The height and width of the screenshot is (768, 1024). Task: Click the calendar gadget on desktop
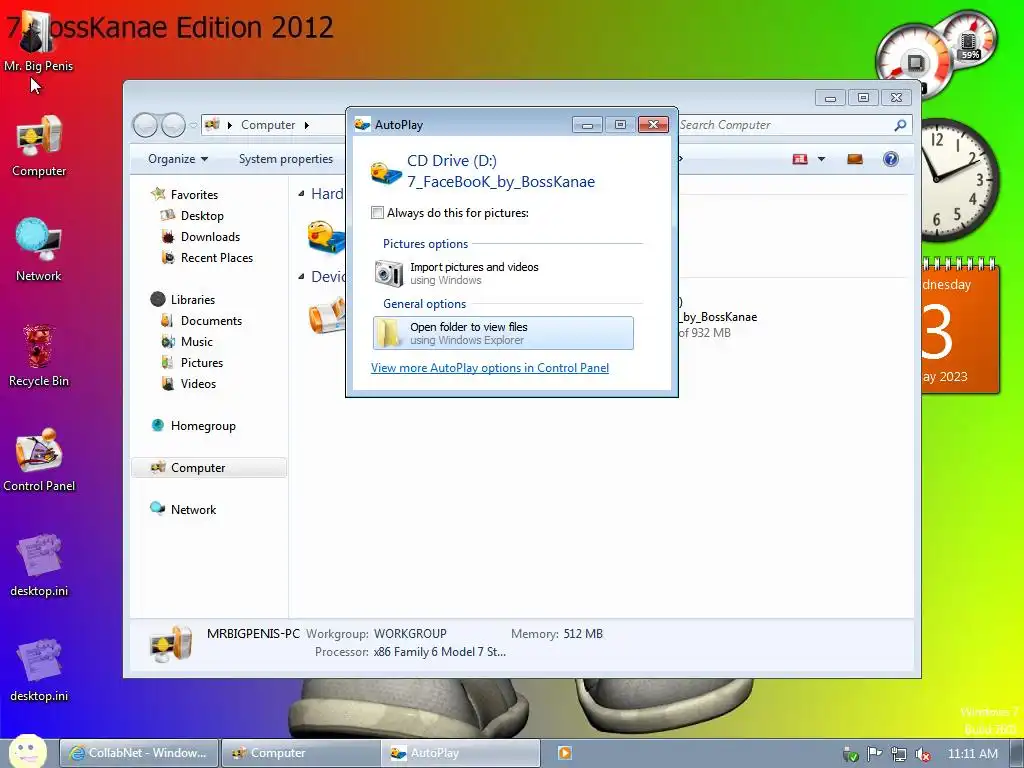coord(959,325)
